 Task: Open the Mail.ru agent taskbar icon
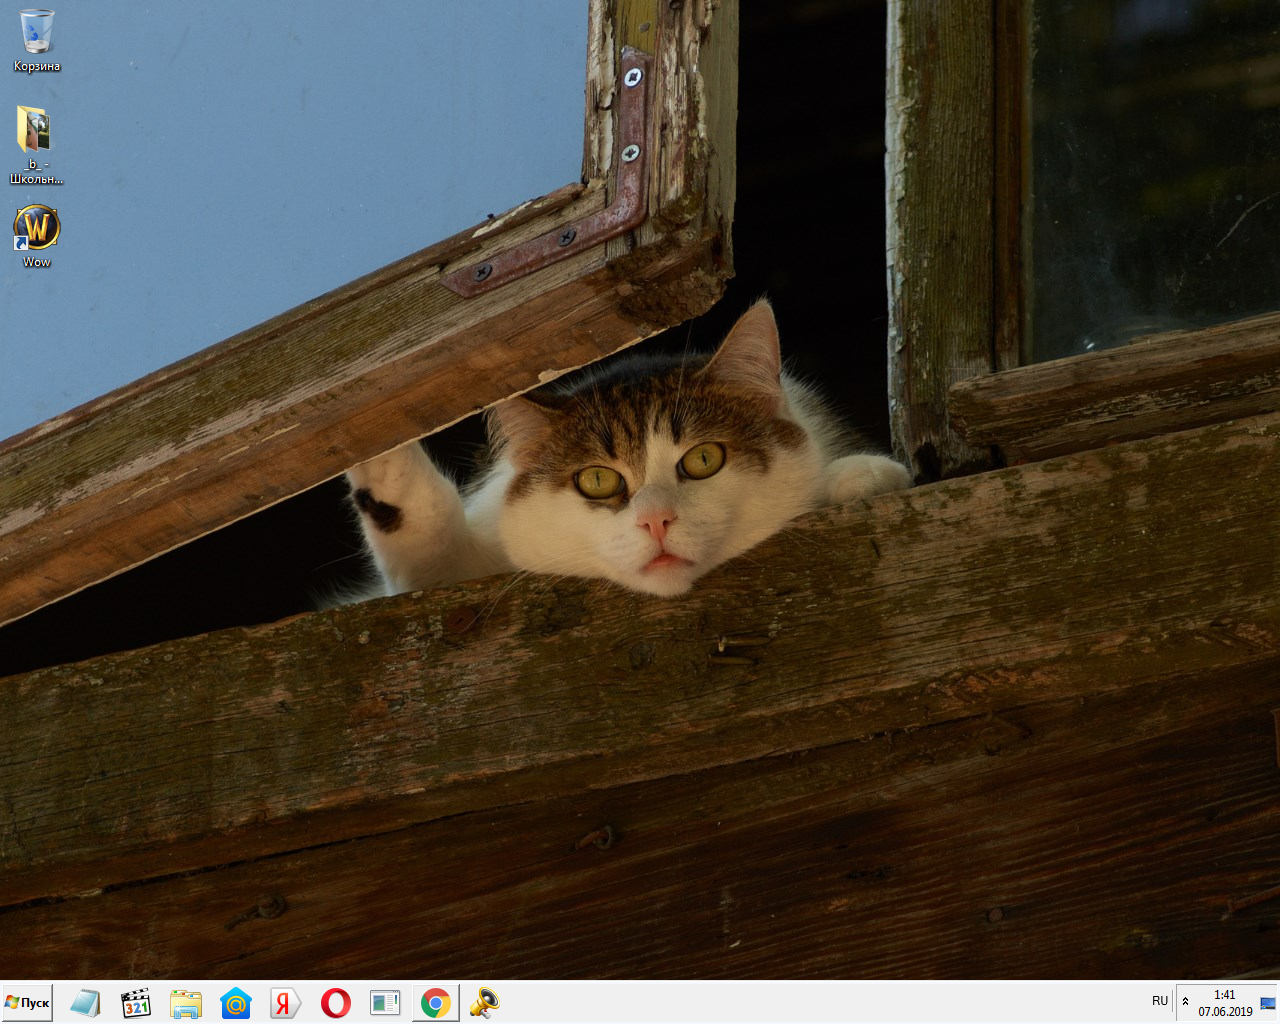pos(236,1002)
